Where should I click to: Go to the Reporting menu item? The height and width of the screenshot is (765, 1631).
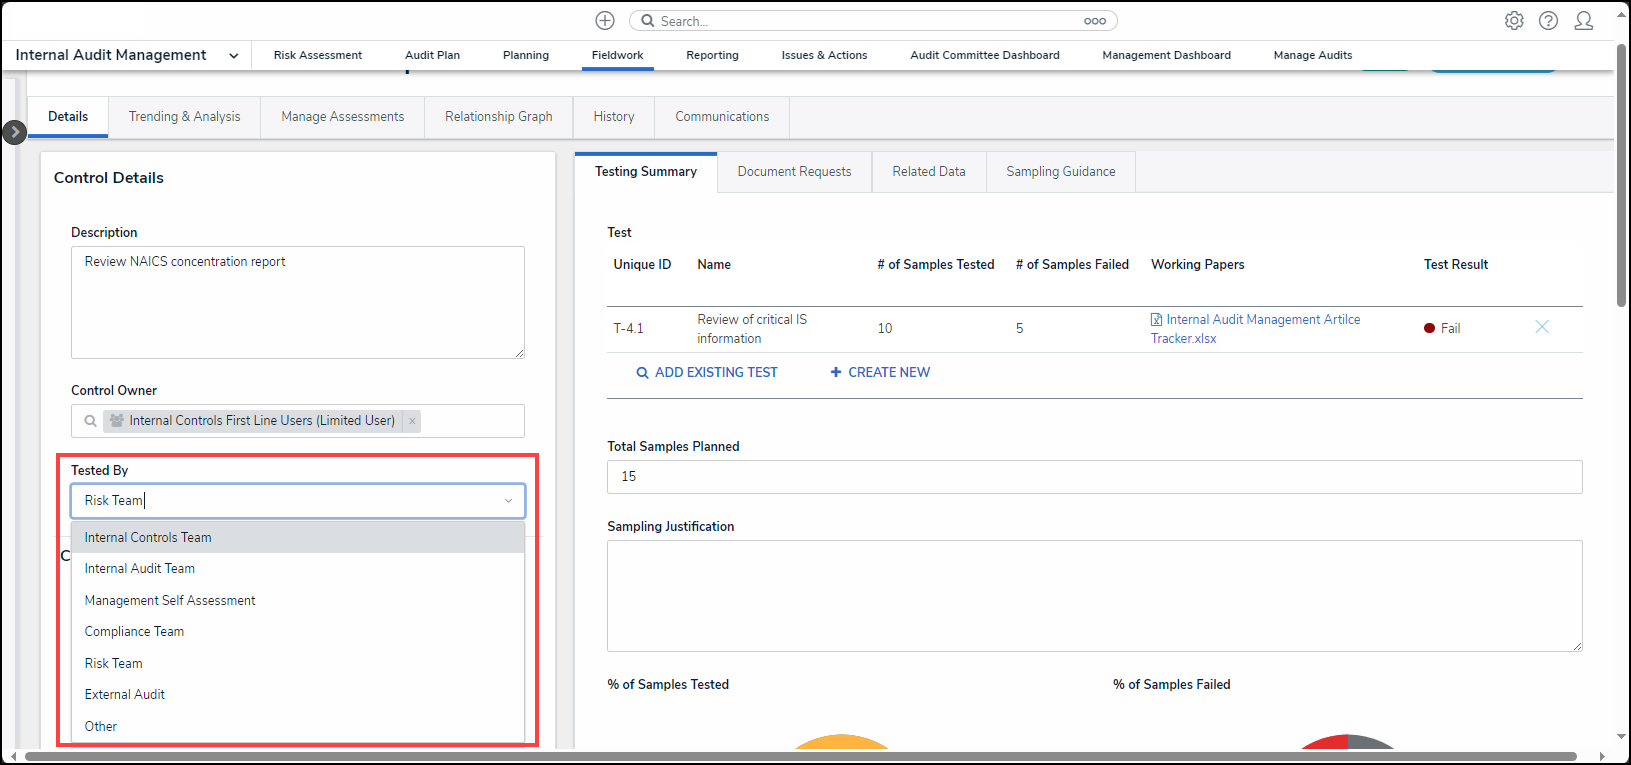pyautogui.click(x=712, y=55)
